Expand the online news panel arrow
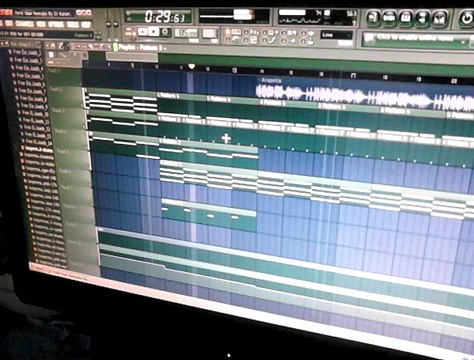 point(464,43)
